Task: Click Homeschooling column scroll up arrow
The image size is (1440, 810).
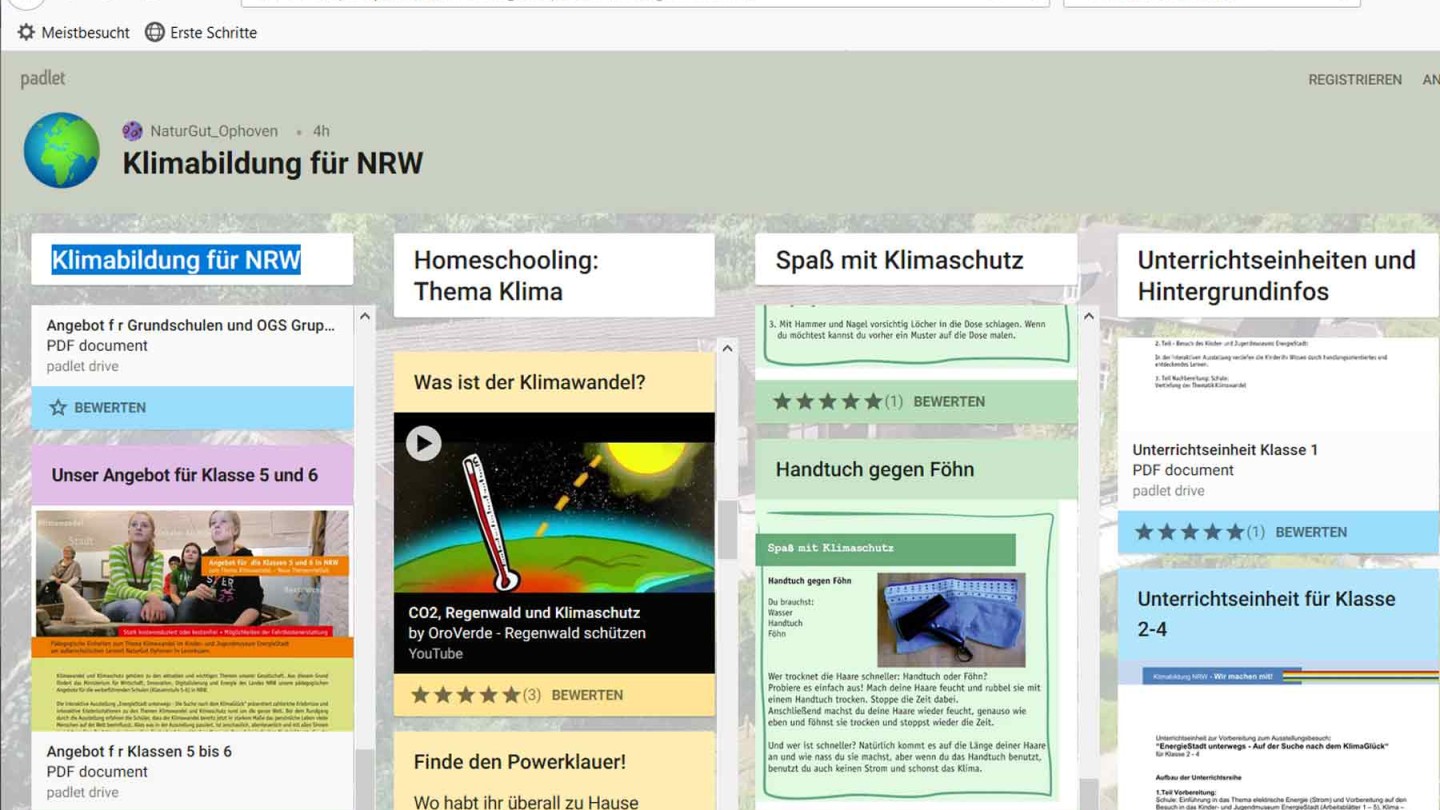Action: click(727, 348)
